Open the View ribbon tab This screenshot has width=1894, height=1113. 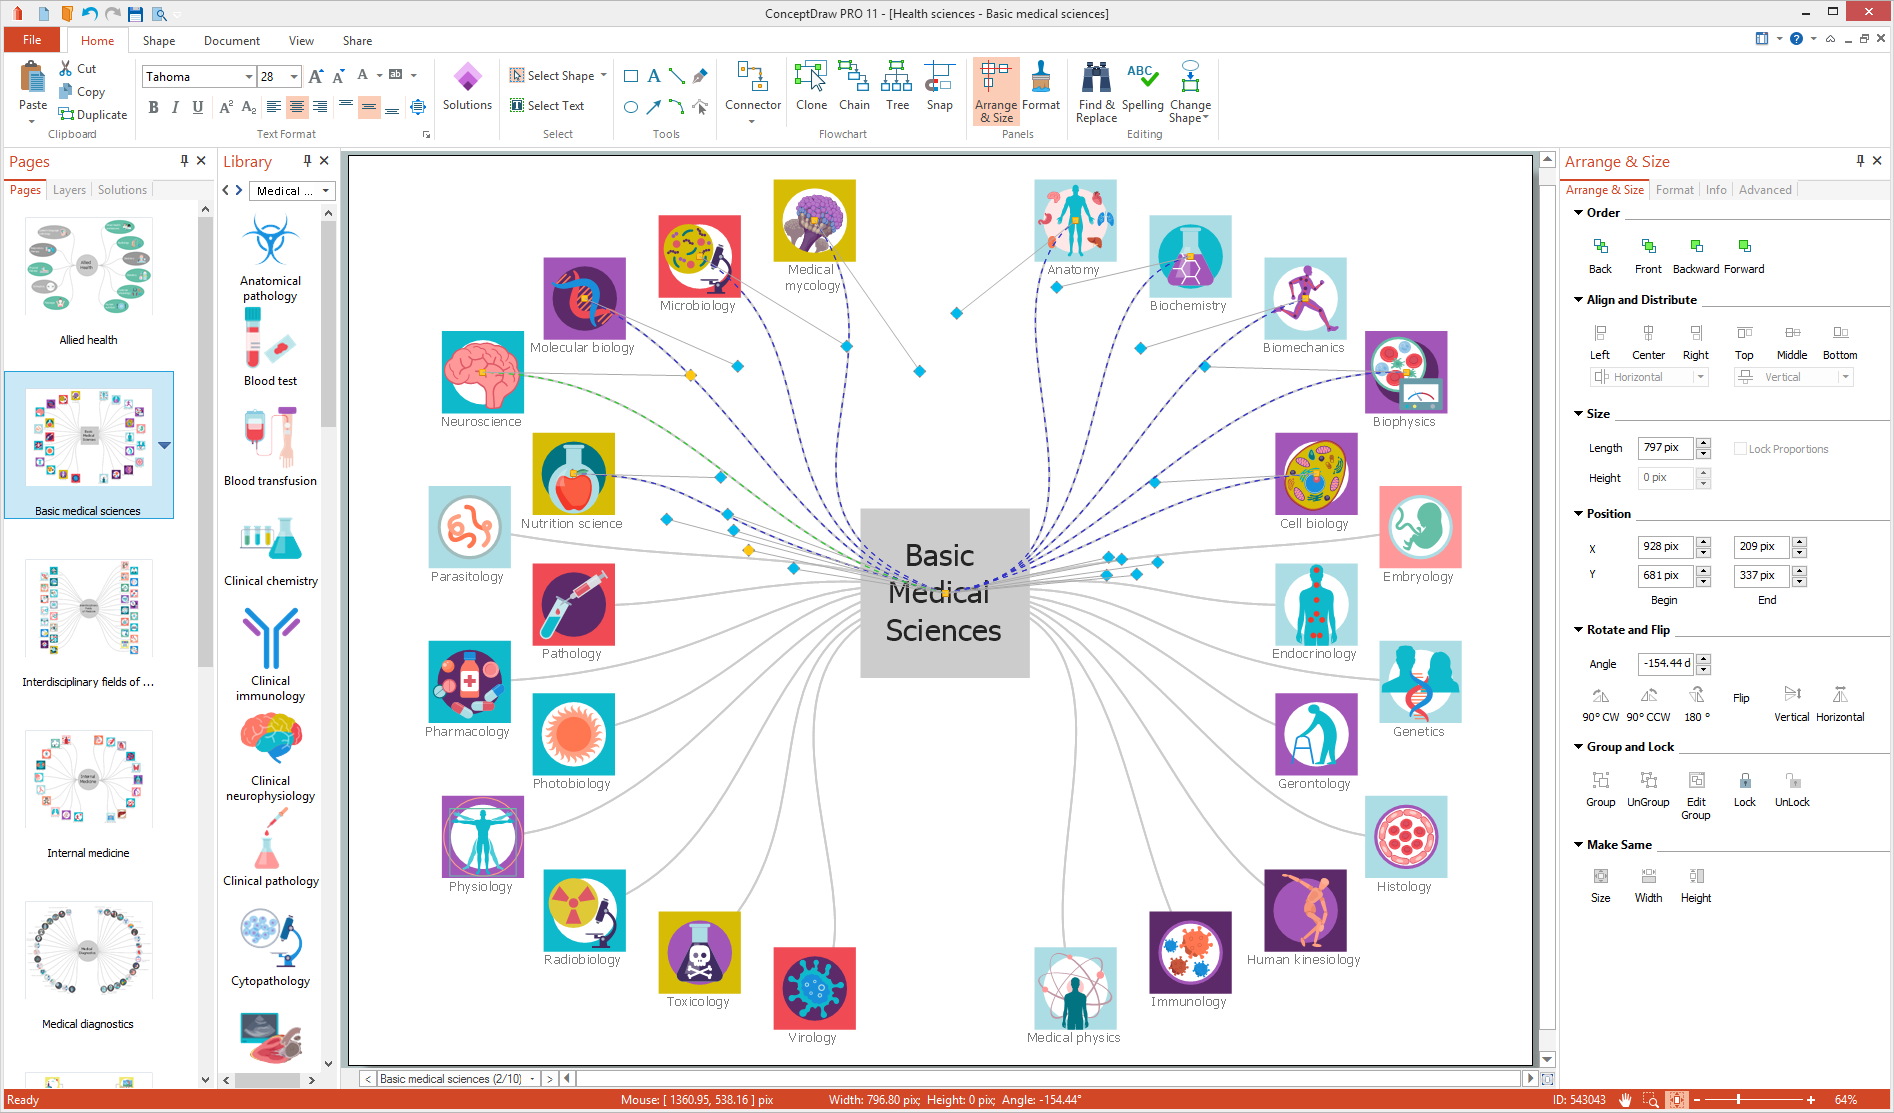click(x=301, y=41)
